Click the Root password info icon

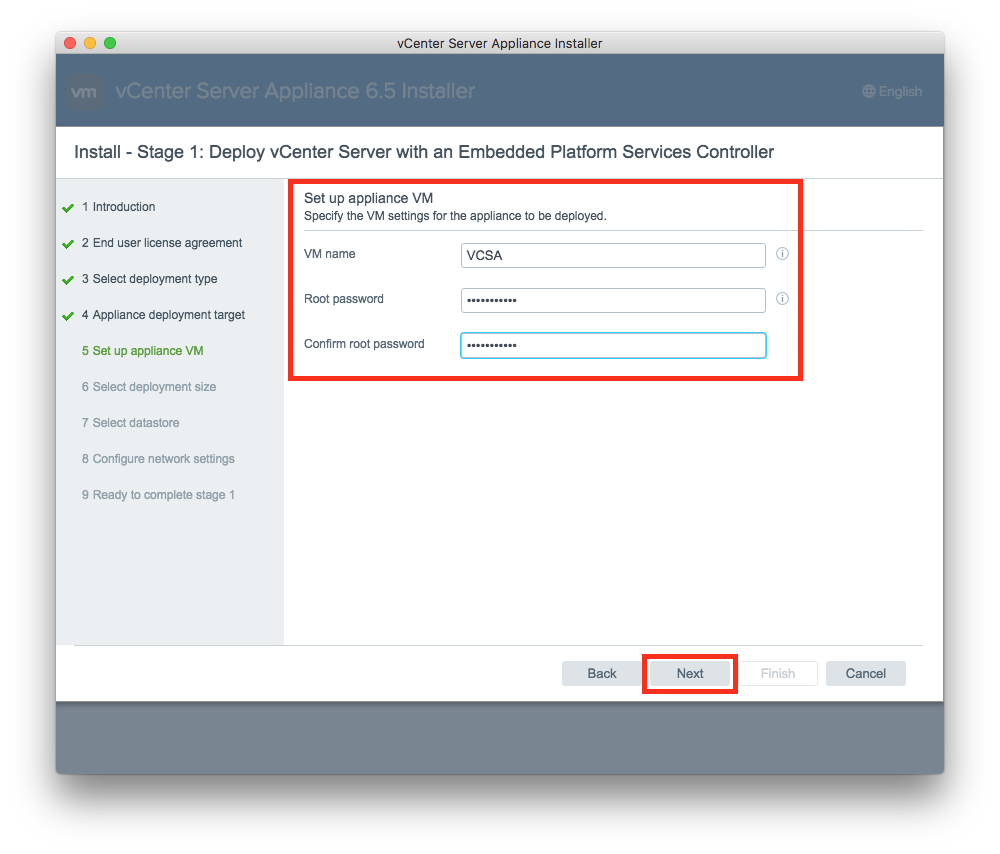(x=782, y=298)
